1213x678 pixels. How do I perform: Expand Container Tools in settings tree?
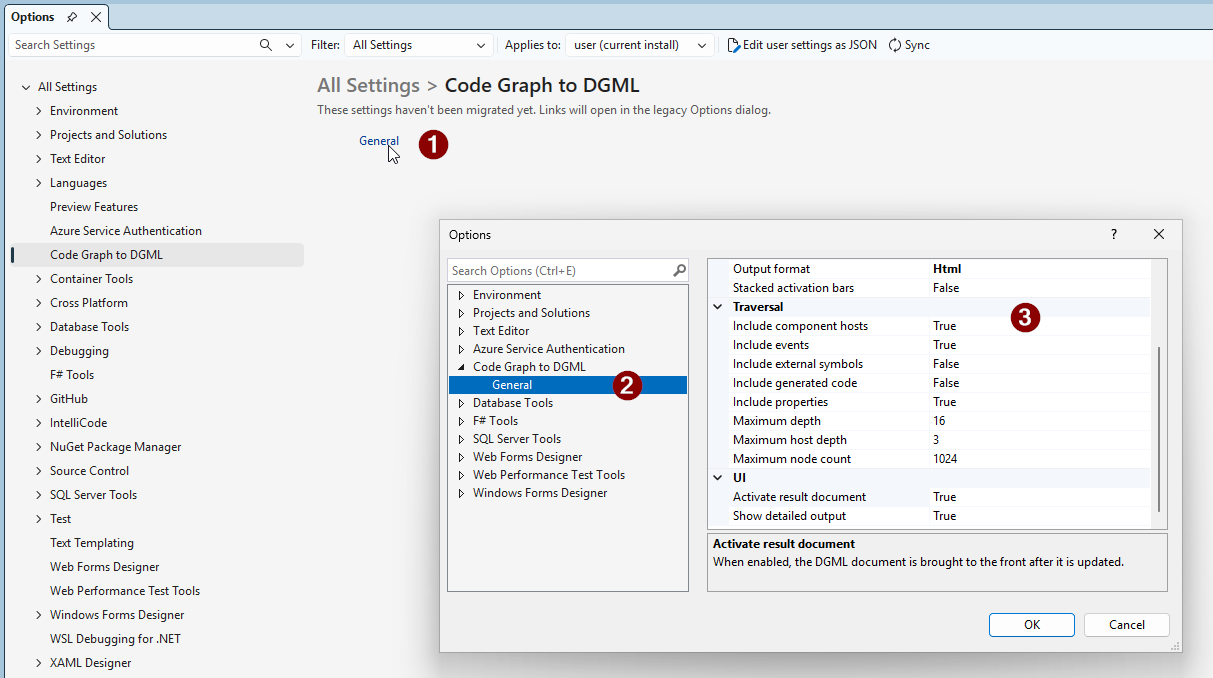[x=39, y=279]
